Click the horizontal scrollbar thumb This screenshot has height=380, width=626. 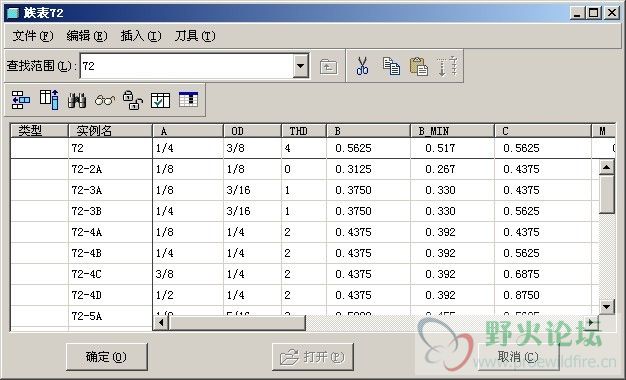coord(237,323)
